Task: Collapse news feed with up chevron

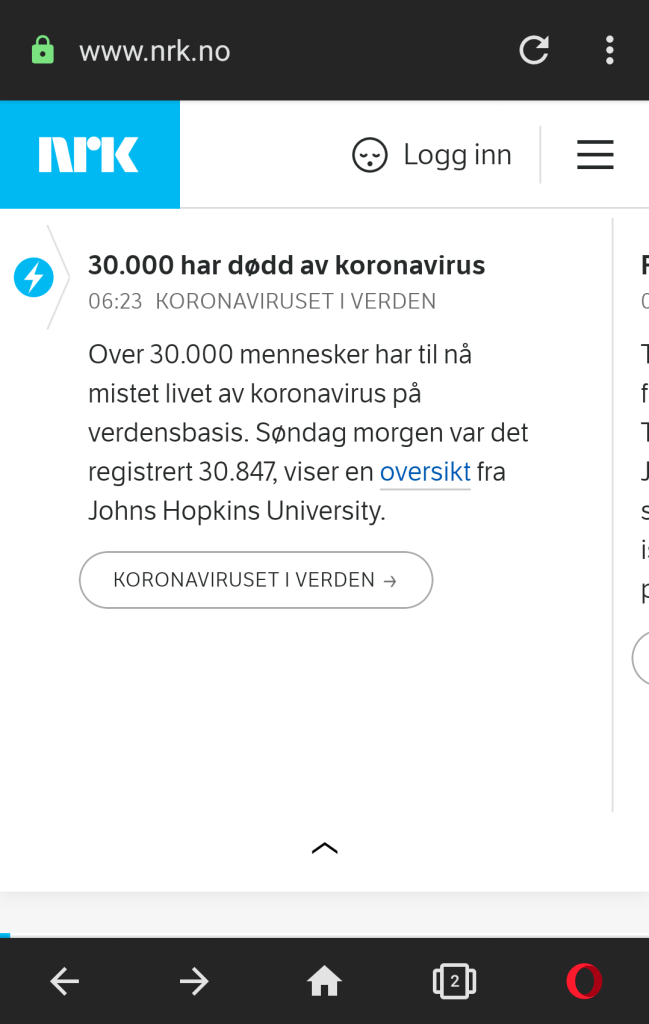Action: click(325, 848)
